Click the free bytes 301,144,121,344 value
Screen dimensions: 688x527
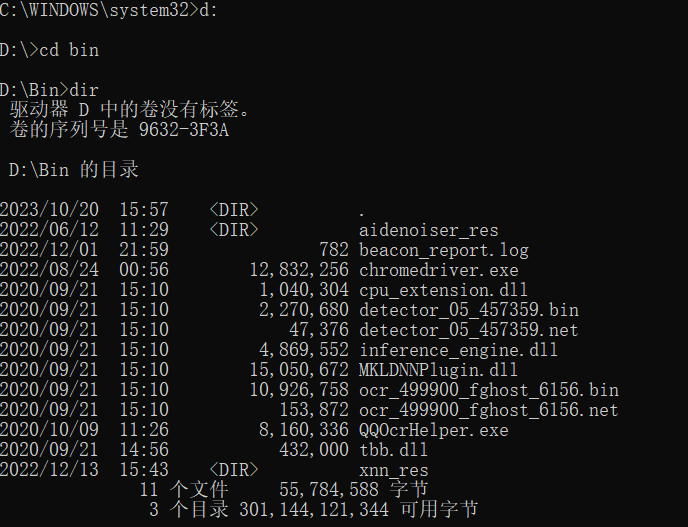(x=314, y=510)
